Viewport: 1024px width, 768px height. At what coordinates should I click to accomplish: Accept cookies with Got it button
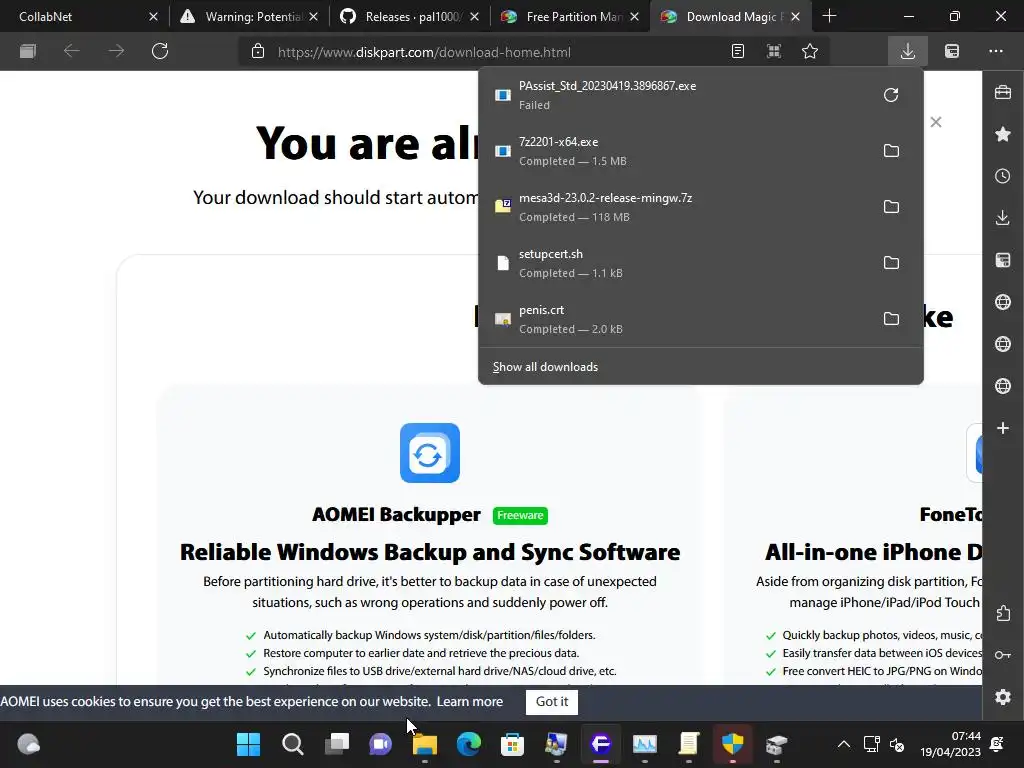(x=552, y=702)
